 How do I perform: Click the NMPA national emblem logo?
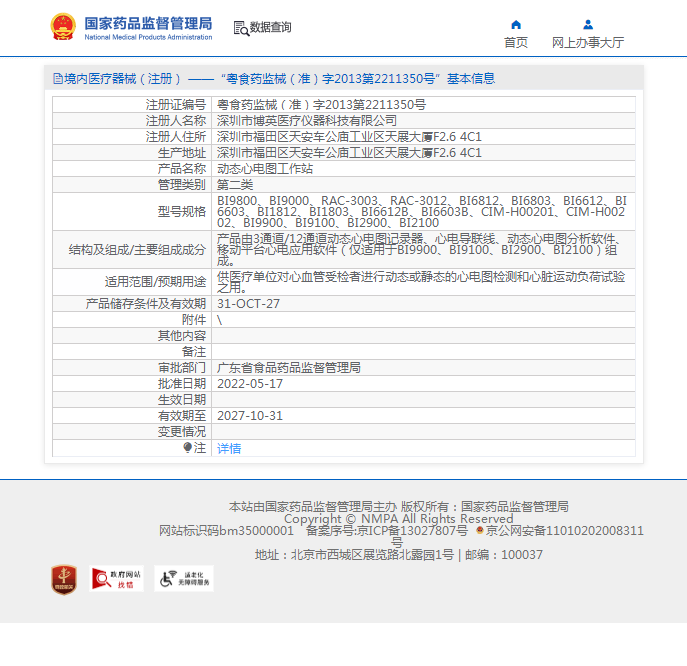(x=63, y=27)
